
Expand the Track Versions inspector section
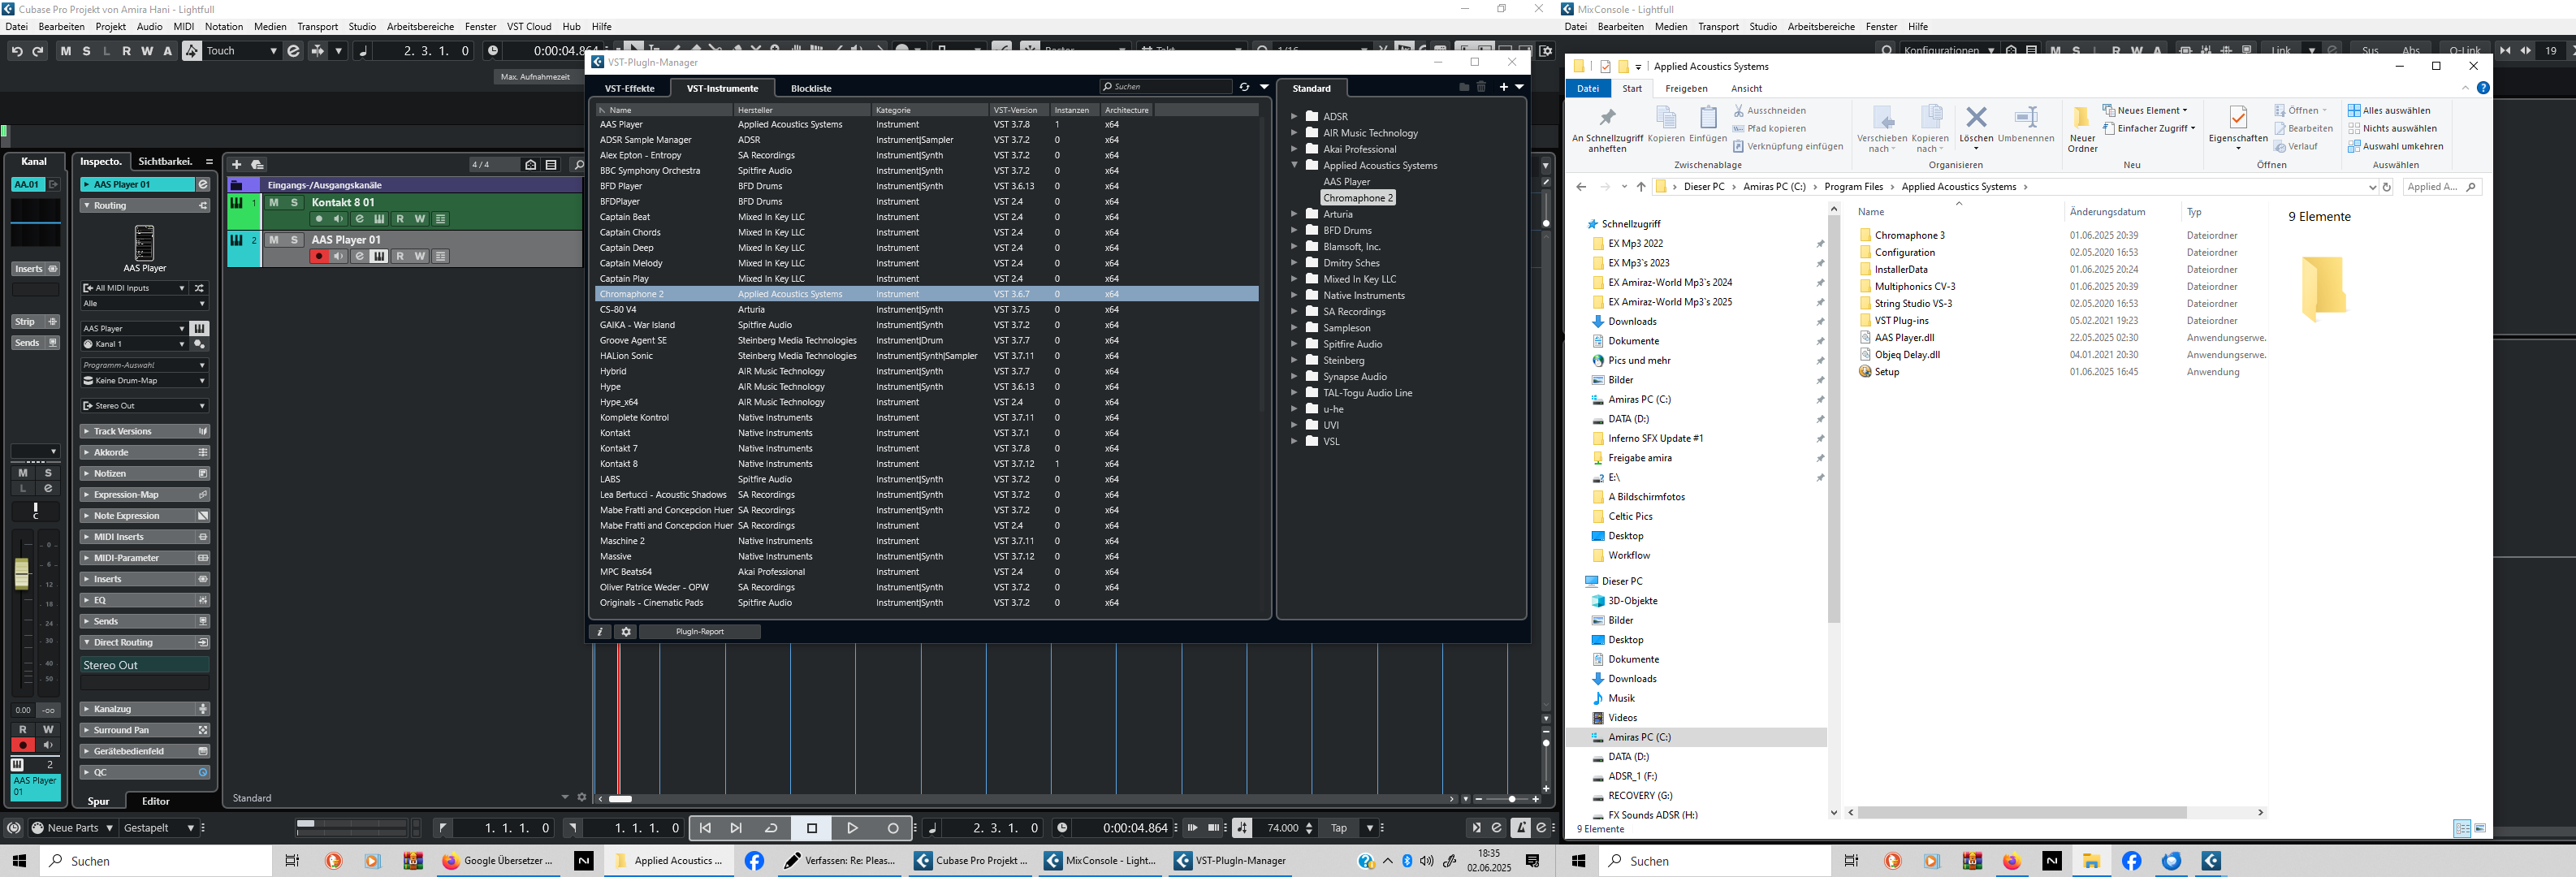tap(144, 432)
